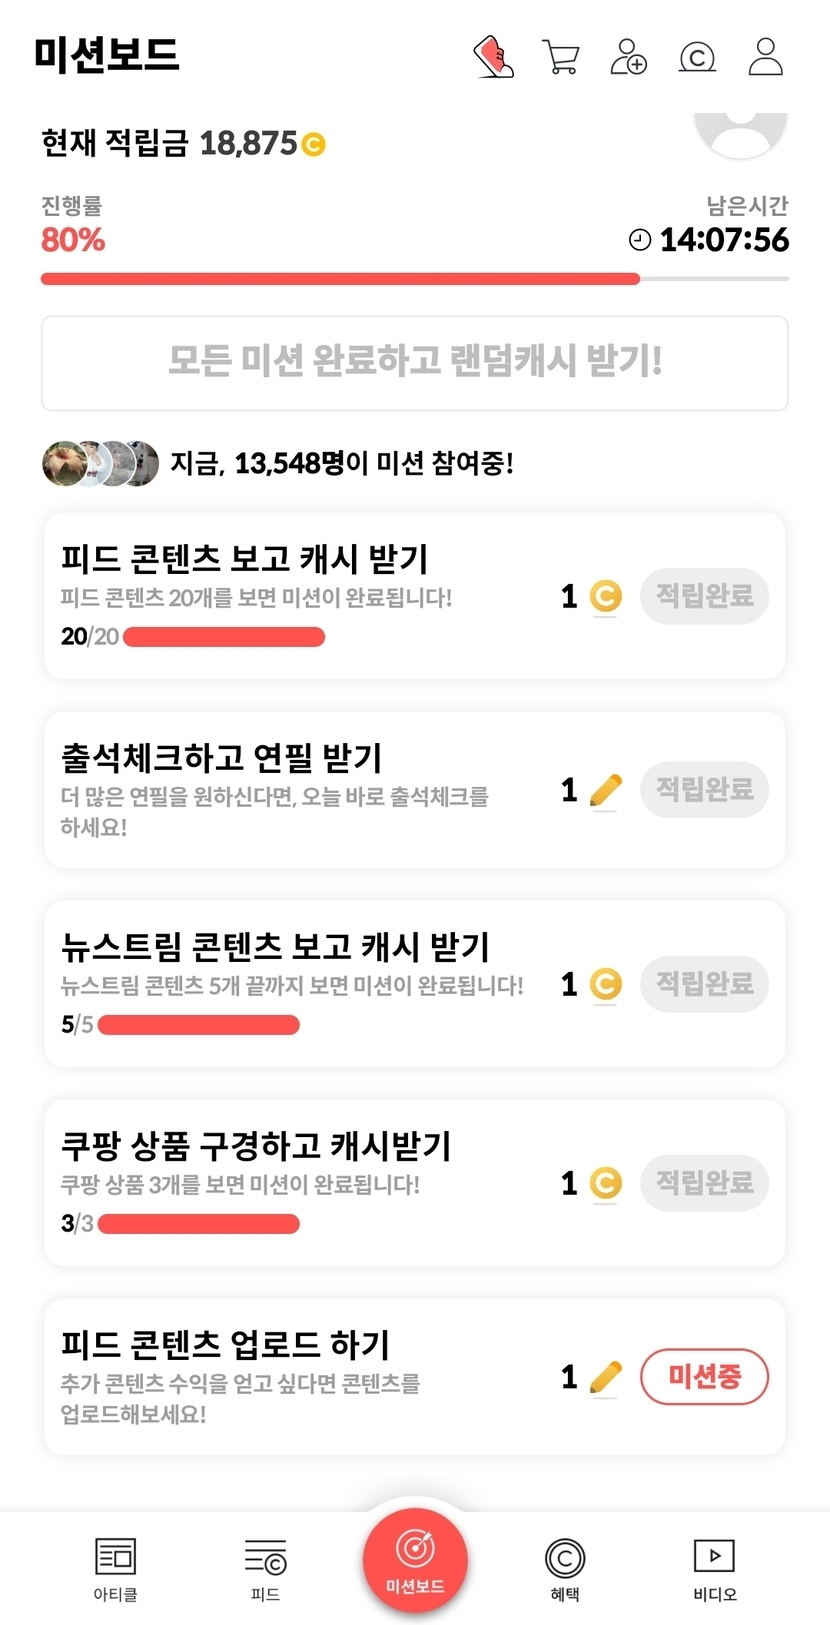This screenshot has height=1625, width=830.
Task: Tap the participant avatars thumbnail group
Action: tap(100, 463)
